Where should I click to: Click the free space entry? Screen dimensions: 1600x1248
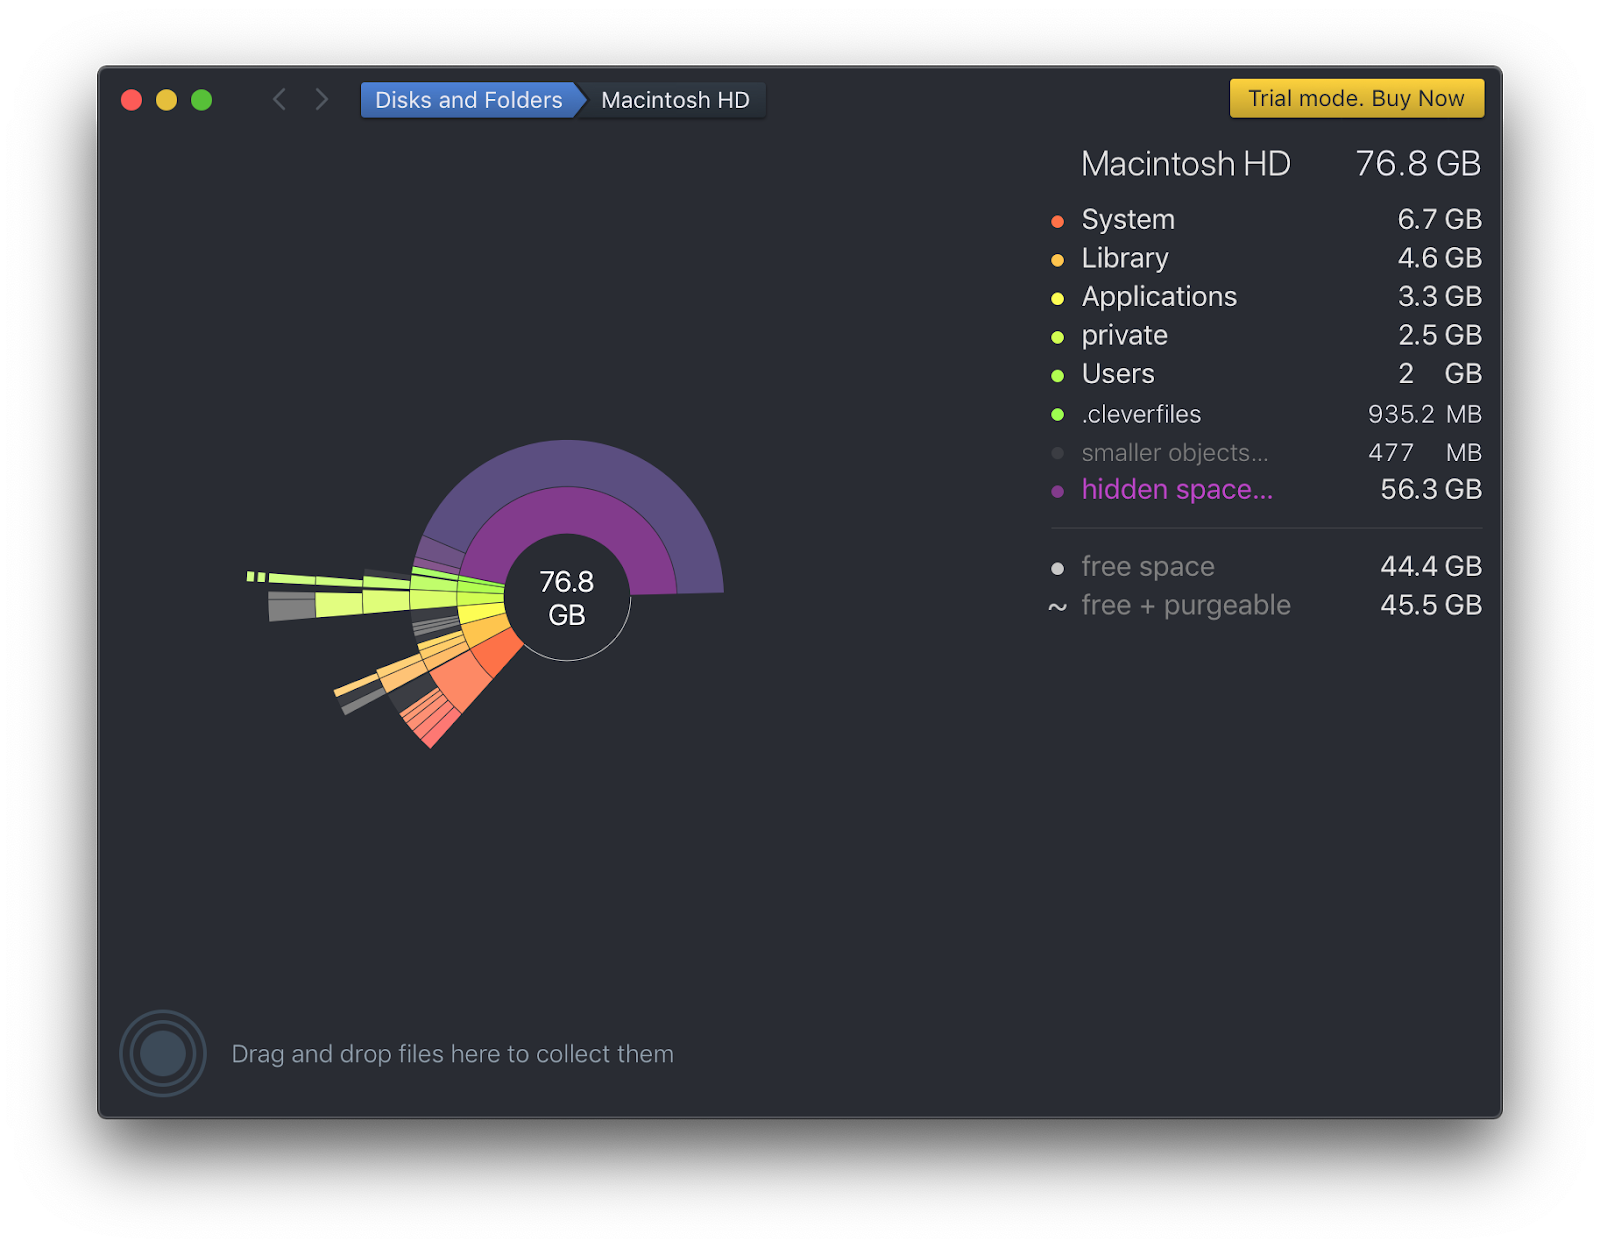coord(1266,567)
